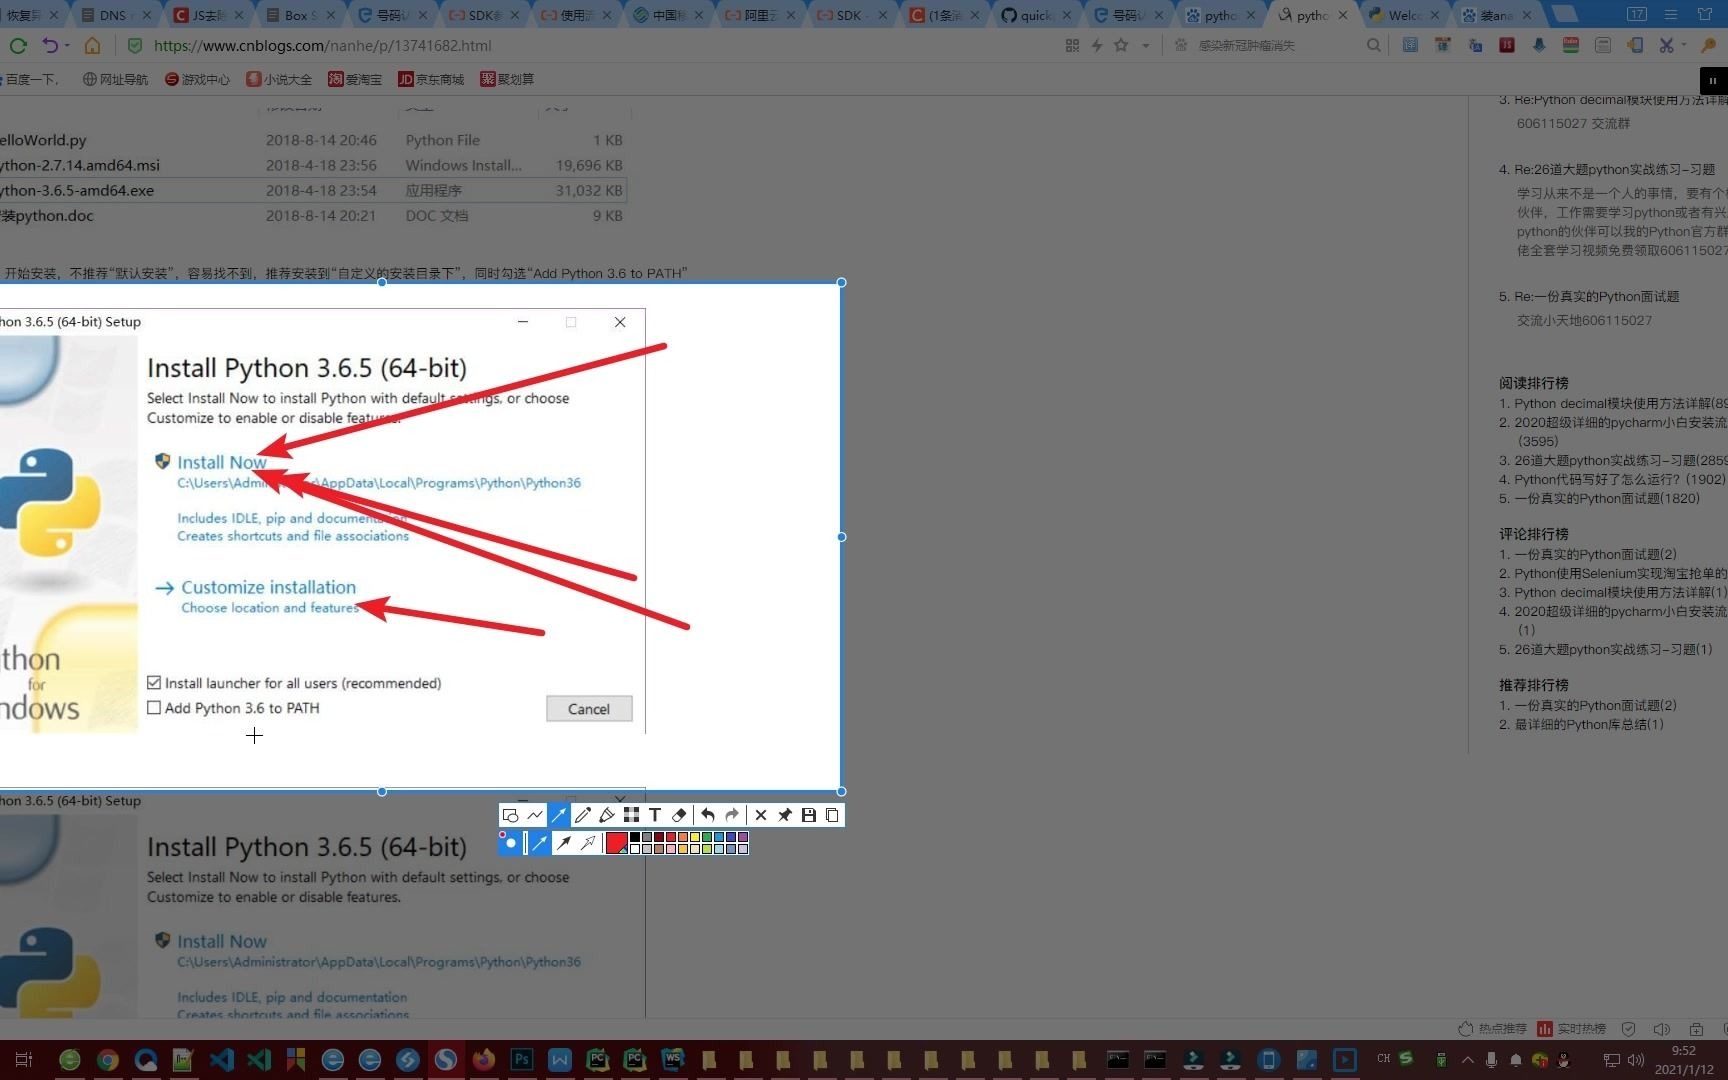Open Photoshop from the taskbar
This screenshot has height=1080, width=1728.
point(521,1059)
